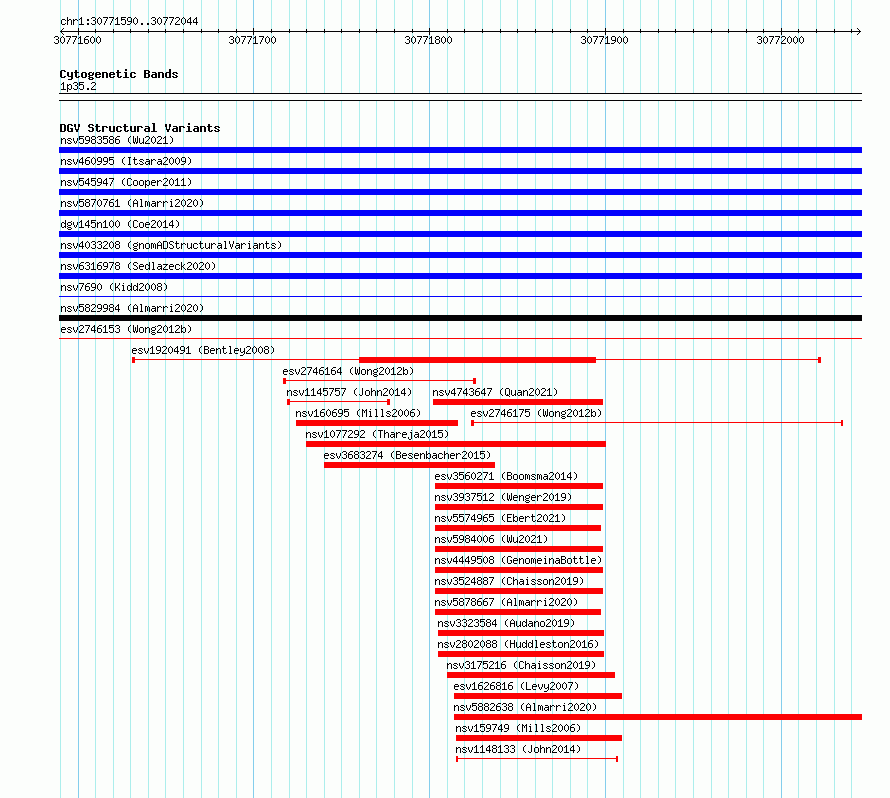Select the dgv145n100 (Coe2014) variant label

(x=120, y=224)
